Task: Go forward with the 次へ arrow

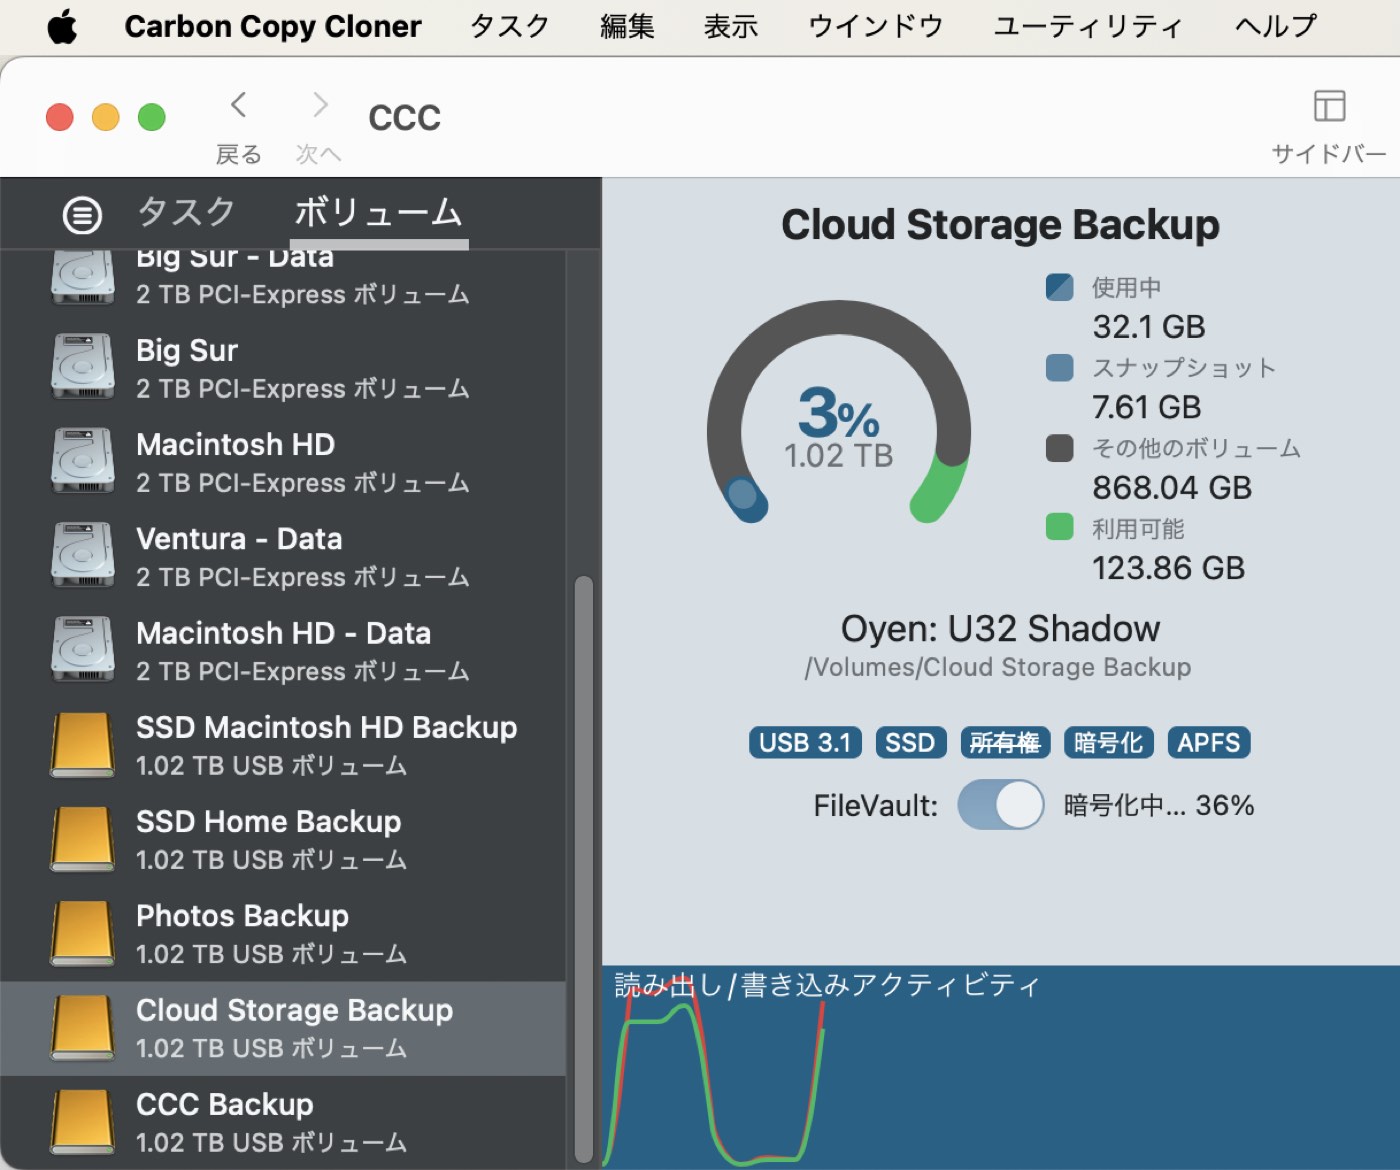Action: (320, 105)
